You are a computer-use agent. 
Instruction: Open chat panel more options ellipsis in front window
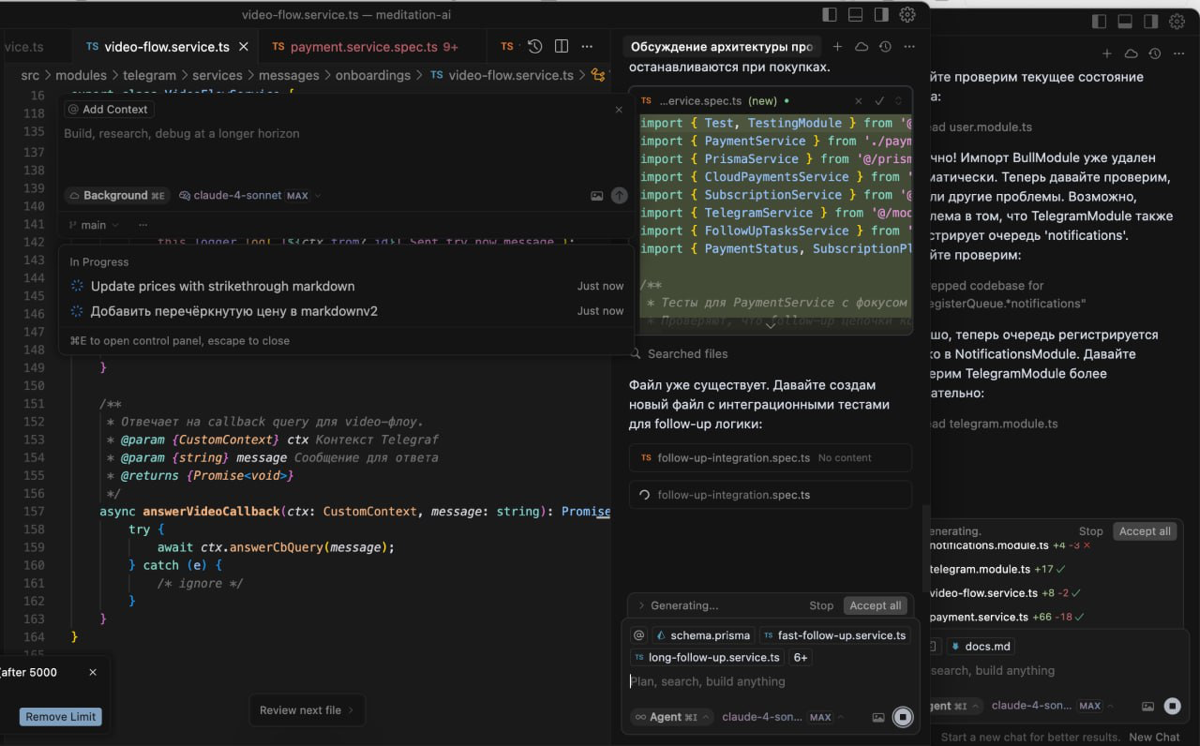[909, 47]
